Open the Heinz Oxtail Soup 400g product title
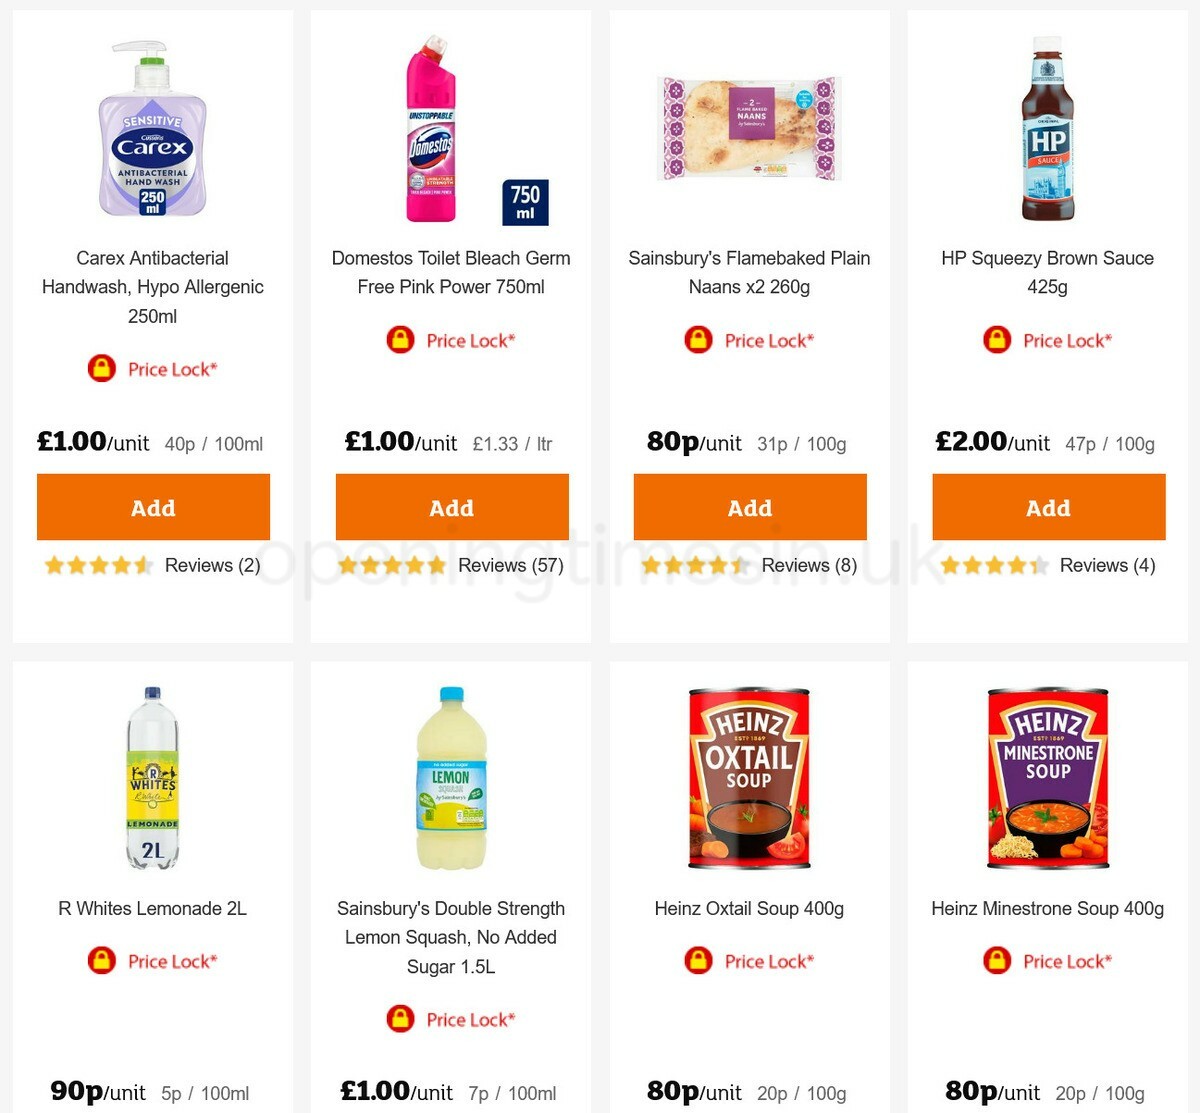This screenshot has height=1113, width=1200. 749,908
